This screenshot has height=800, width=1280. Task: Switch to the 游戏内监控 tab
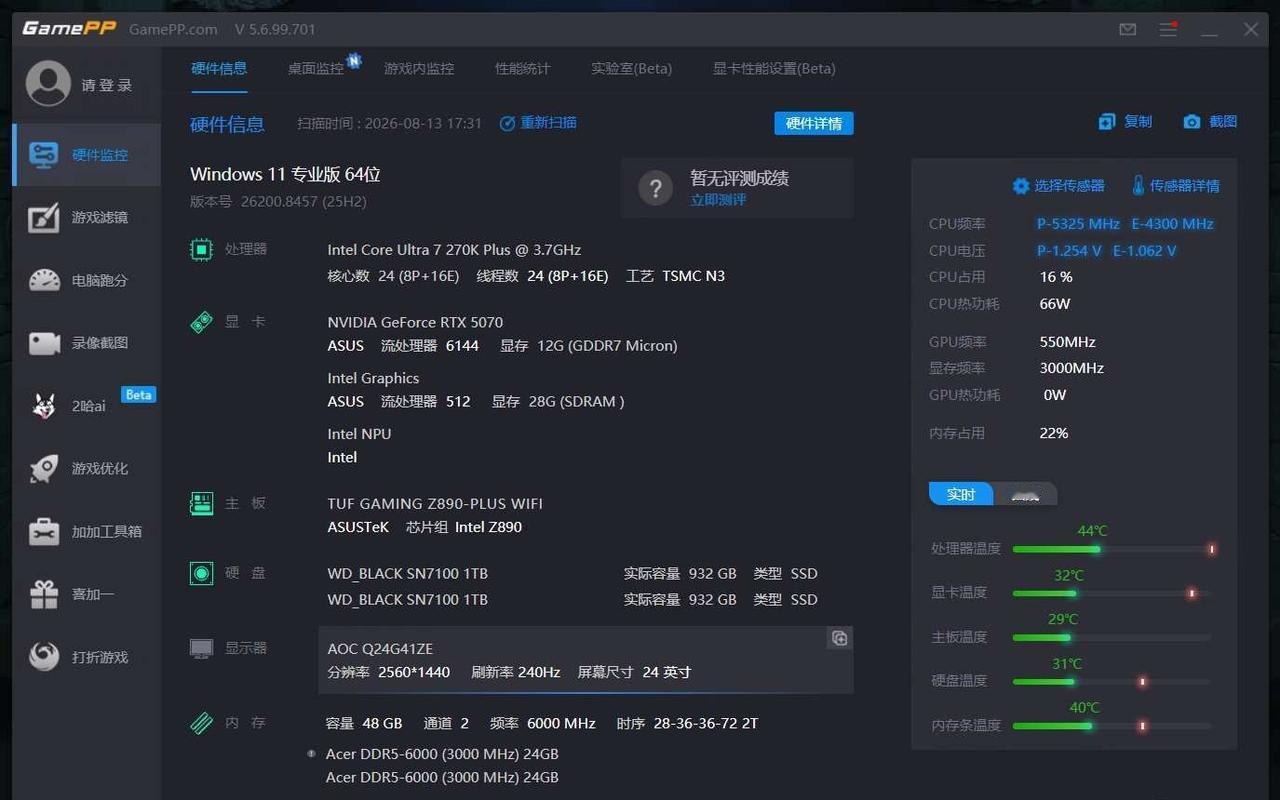(x=419, y=69)
